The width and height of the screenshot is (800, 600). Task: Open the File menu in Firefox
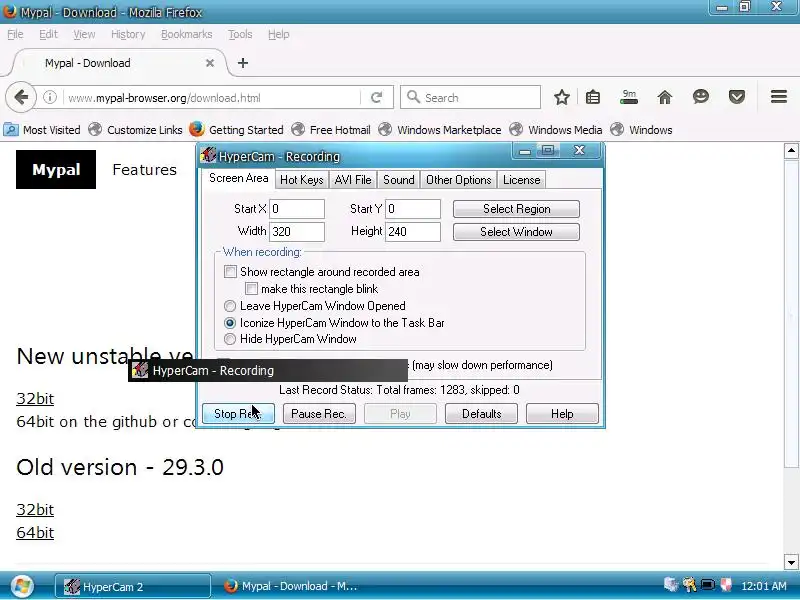15,34
